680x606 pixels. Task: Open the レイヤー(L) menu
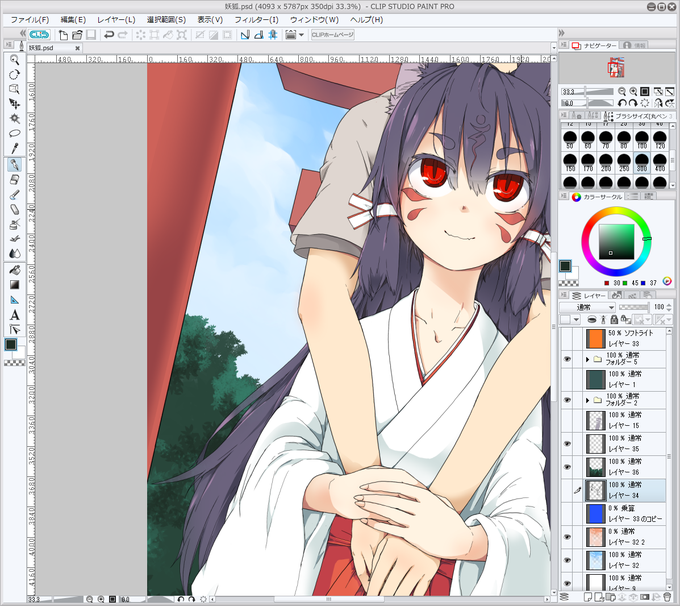pyautogui.click(x=116, y=20)
